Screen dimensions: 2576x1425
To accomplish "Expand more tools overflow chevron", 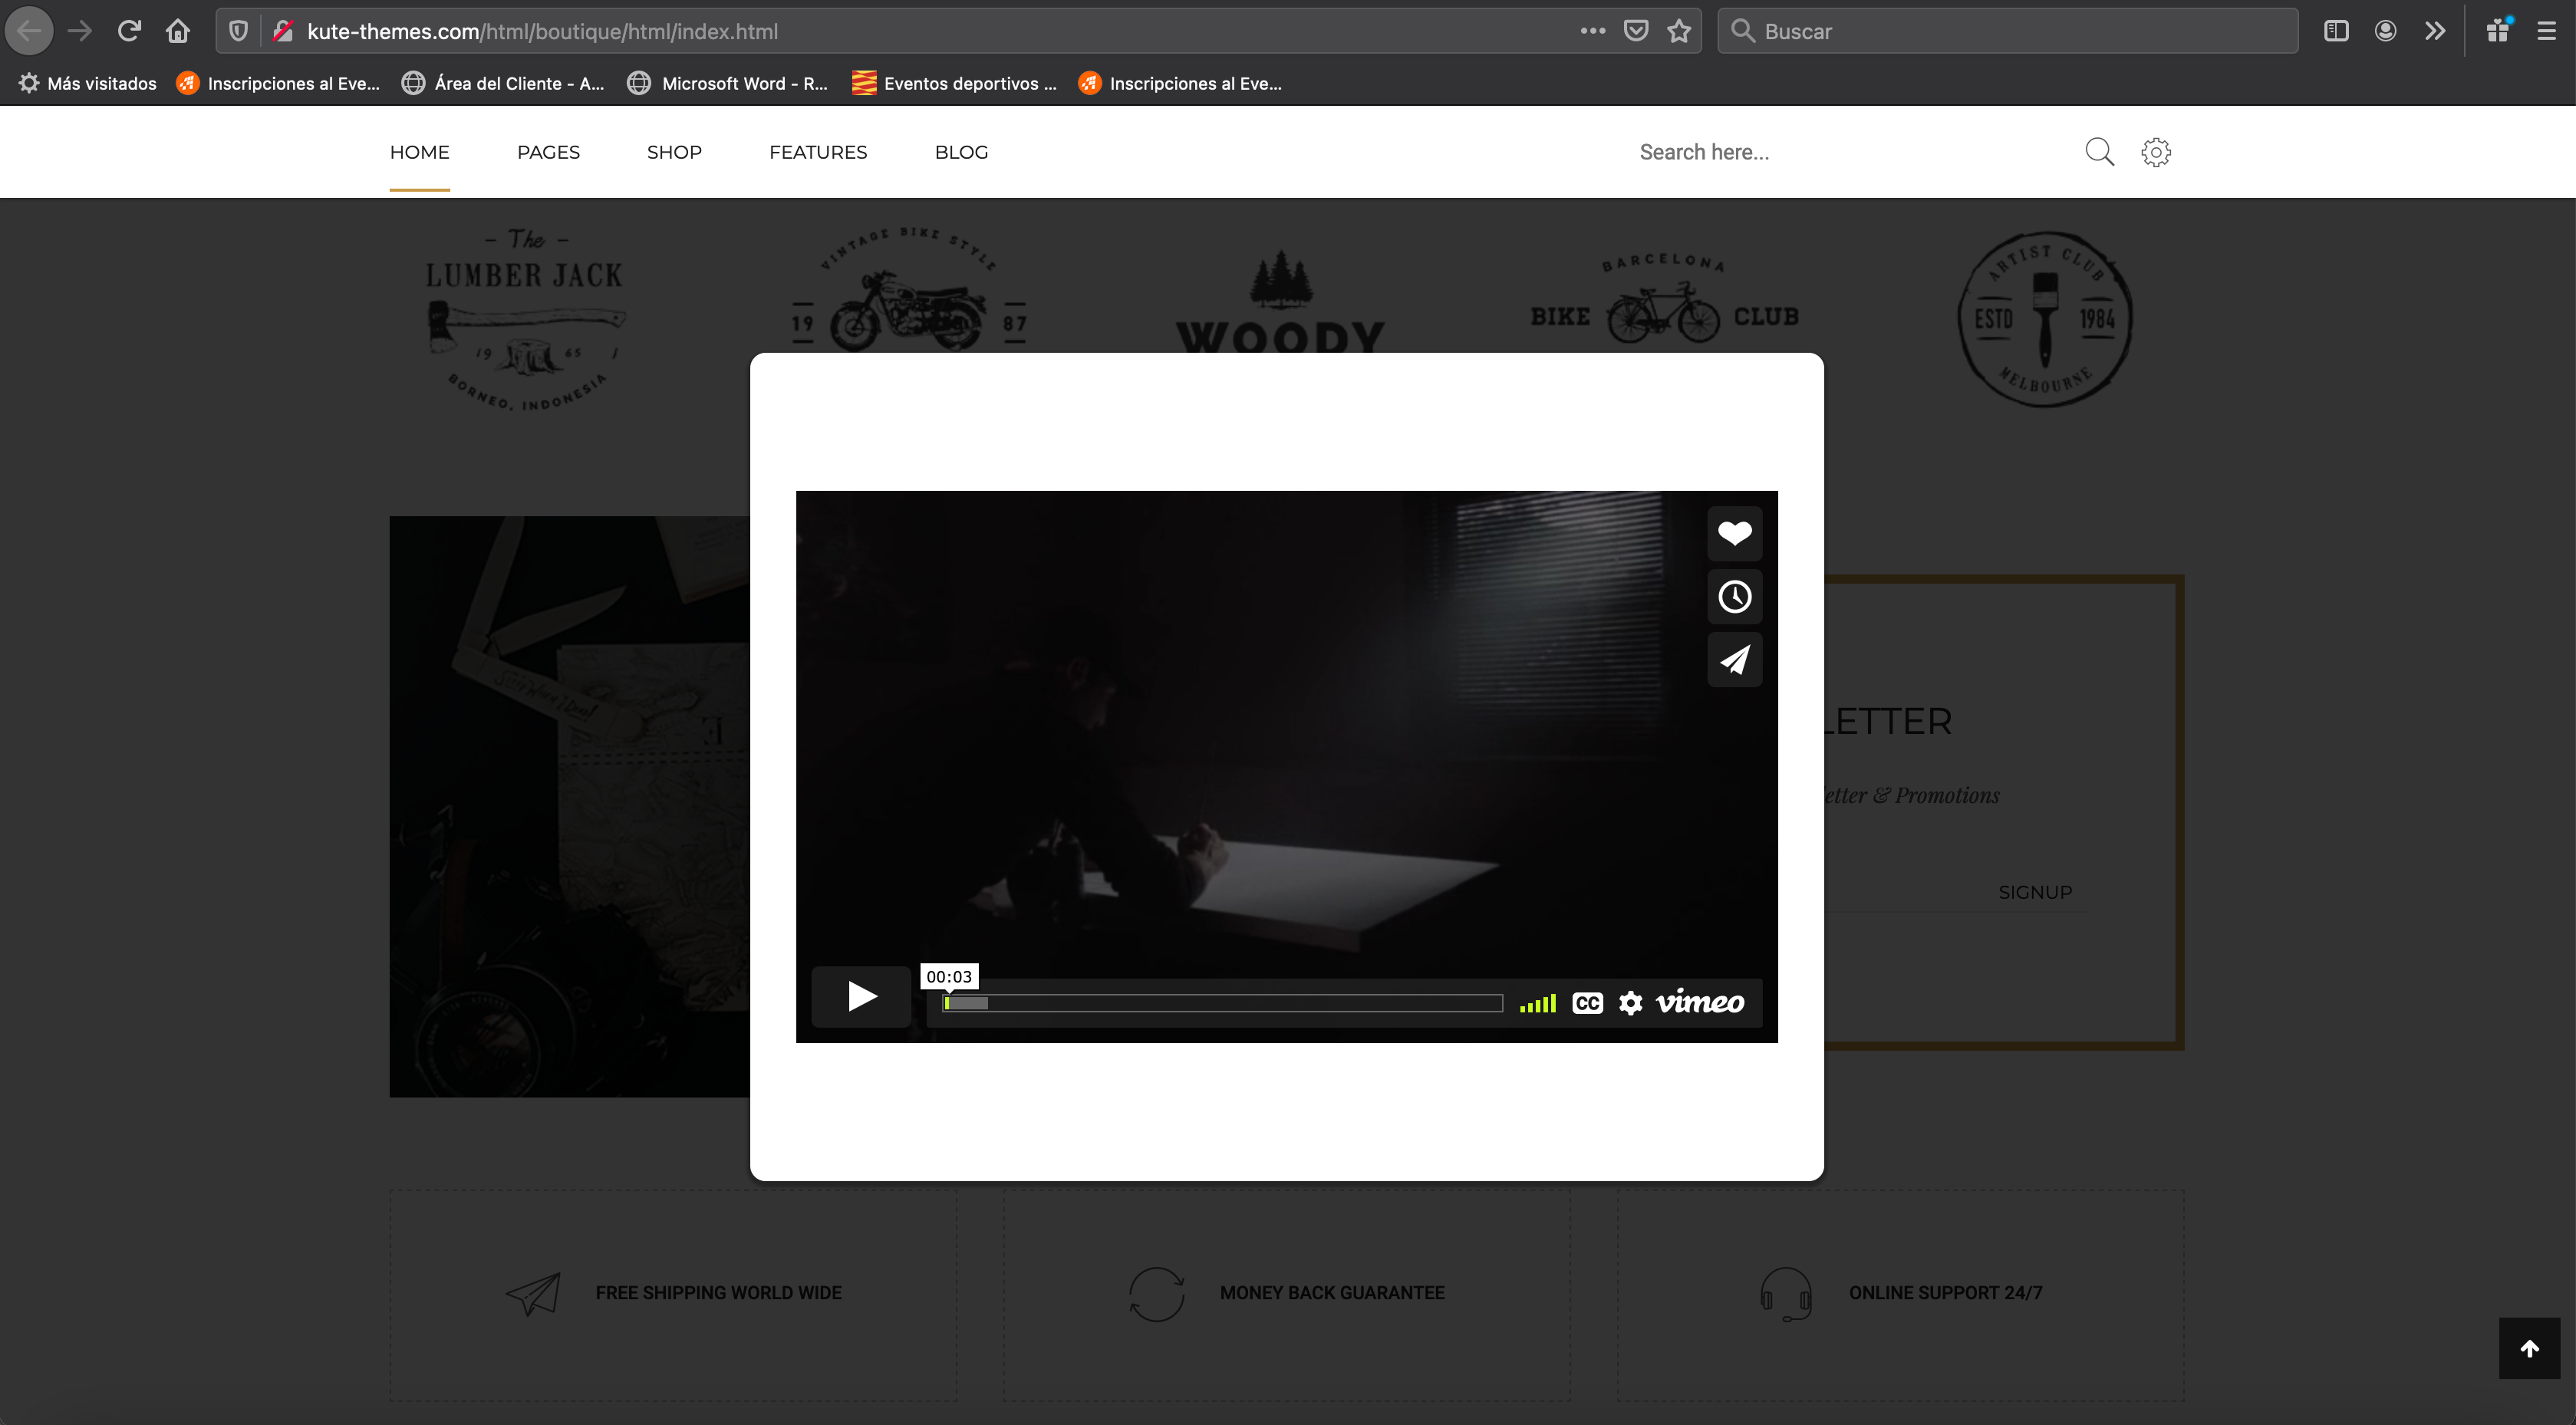I will pyautogui.click(x=2435, y=31).
